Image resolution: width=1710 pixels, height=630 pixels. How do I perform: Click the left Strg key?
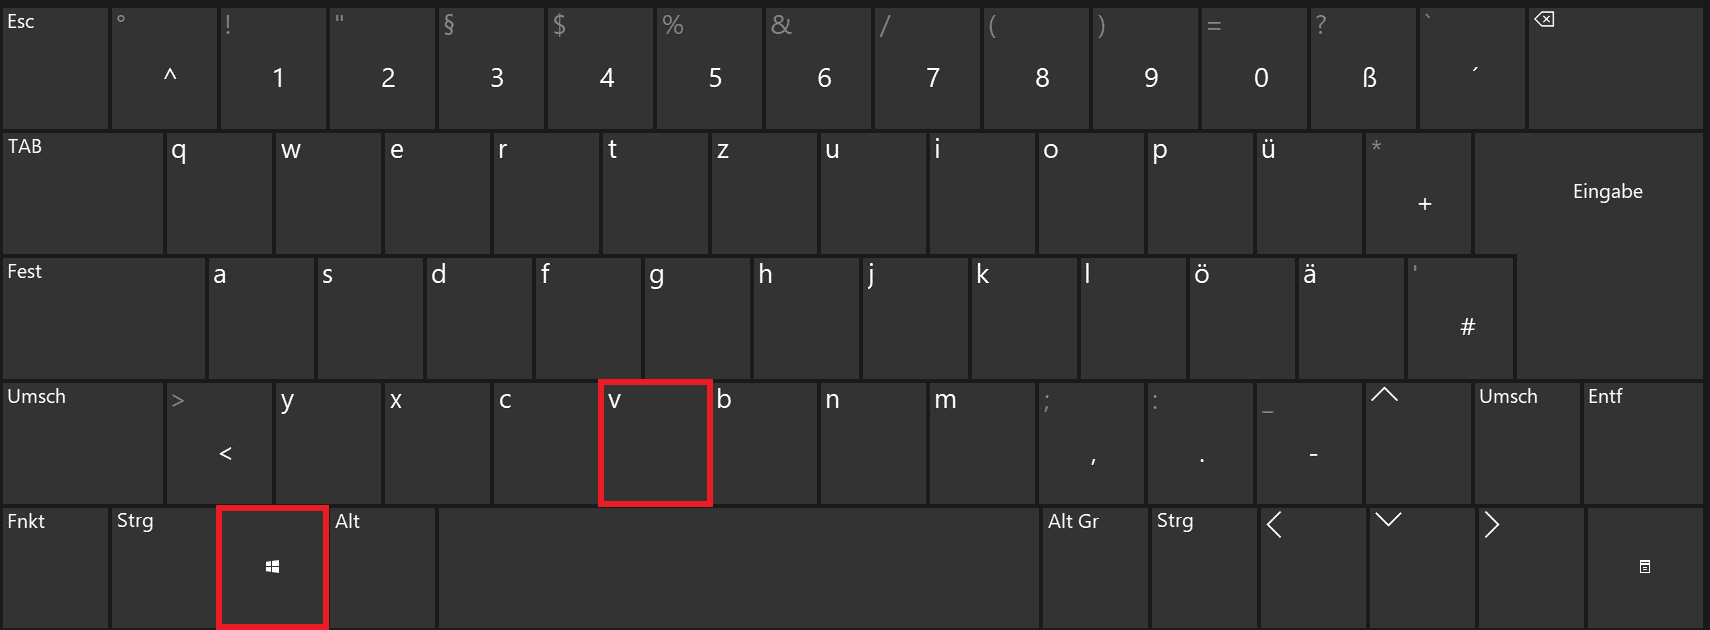pyautogui.click(x=164, y=568)
